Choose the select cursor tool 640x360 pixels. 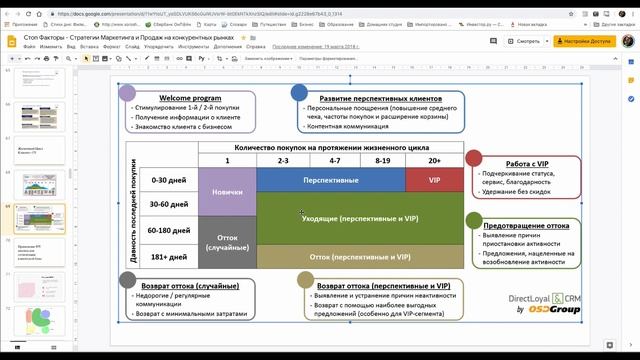tap(86, 59)
